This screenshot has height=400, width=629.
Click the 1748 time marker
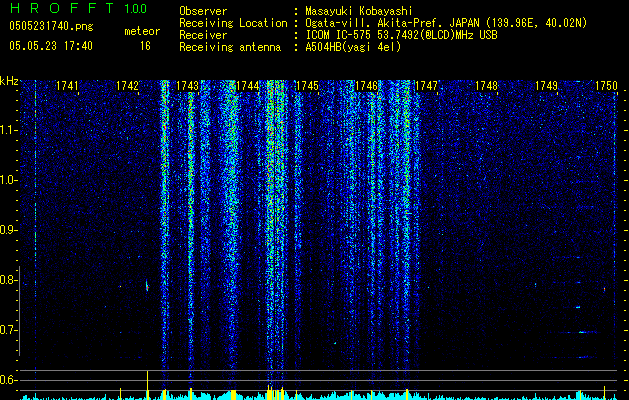[486, 85]
